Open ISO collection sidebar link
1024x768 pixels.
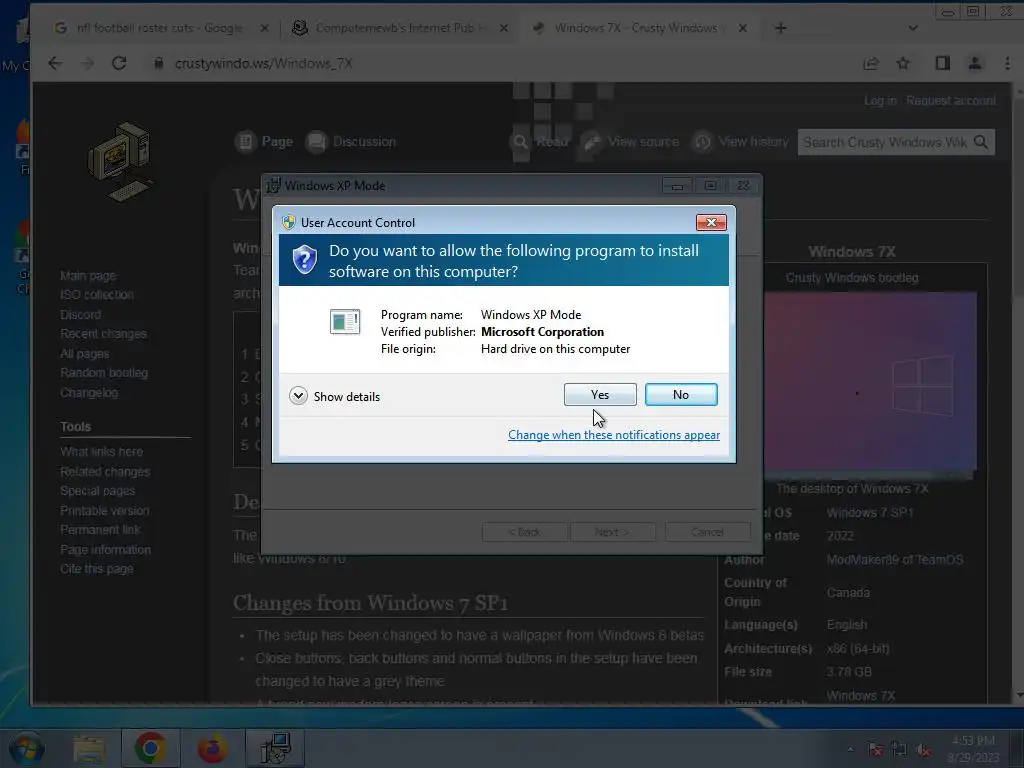click(97, 295)
